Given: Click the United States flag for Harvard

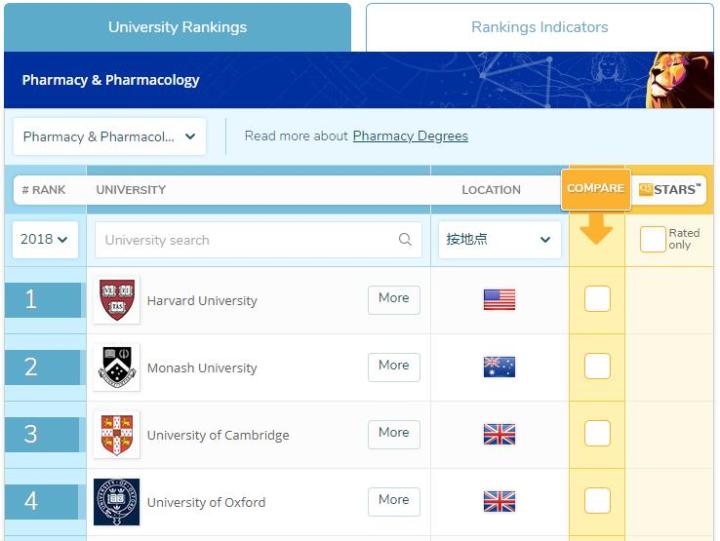Looking at the screenshot, I should click(x=499, y=299).
